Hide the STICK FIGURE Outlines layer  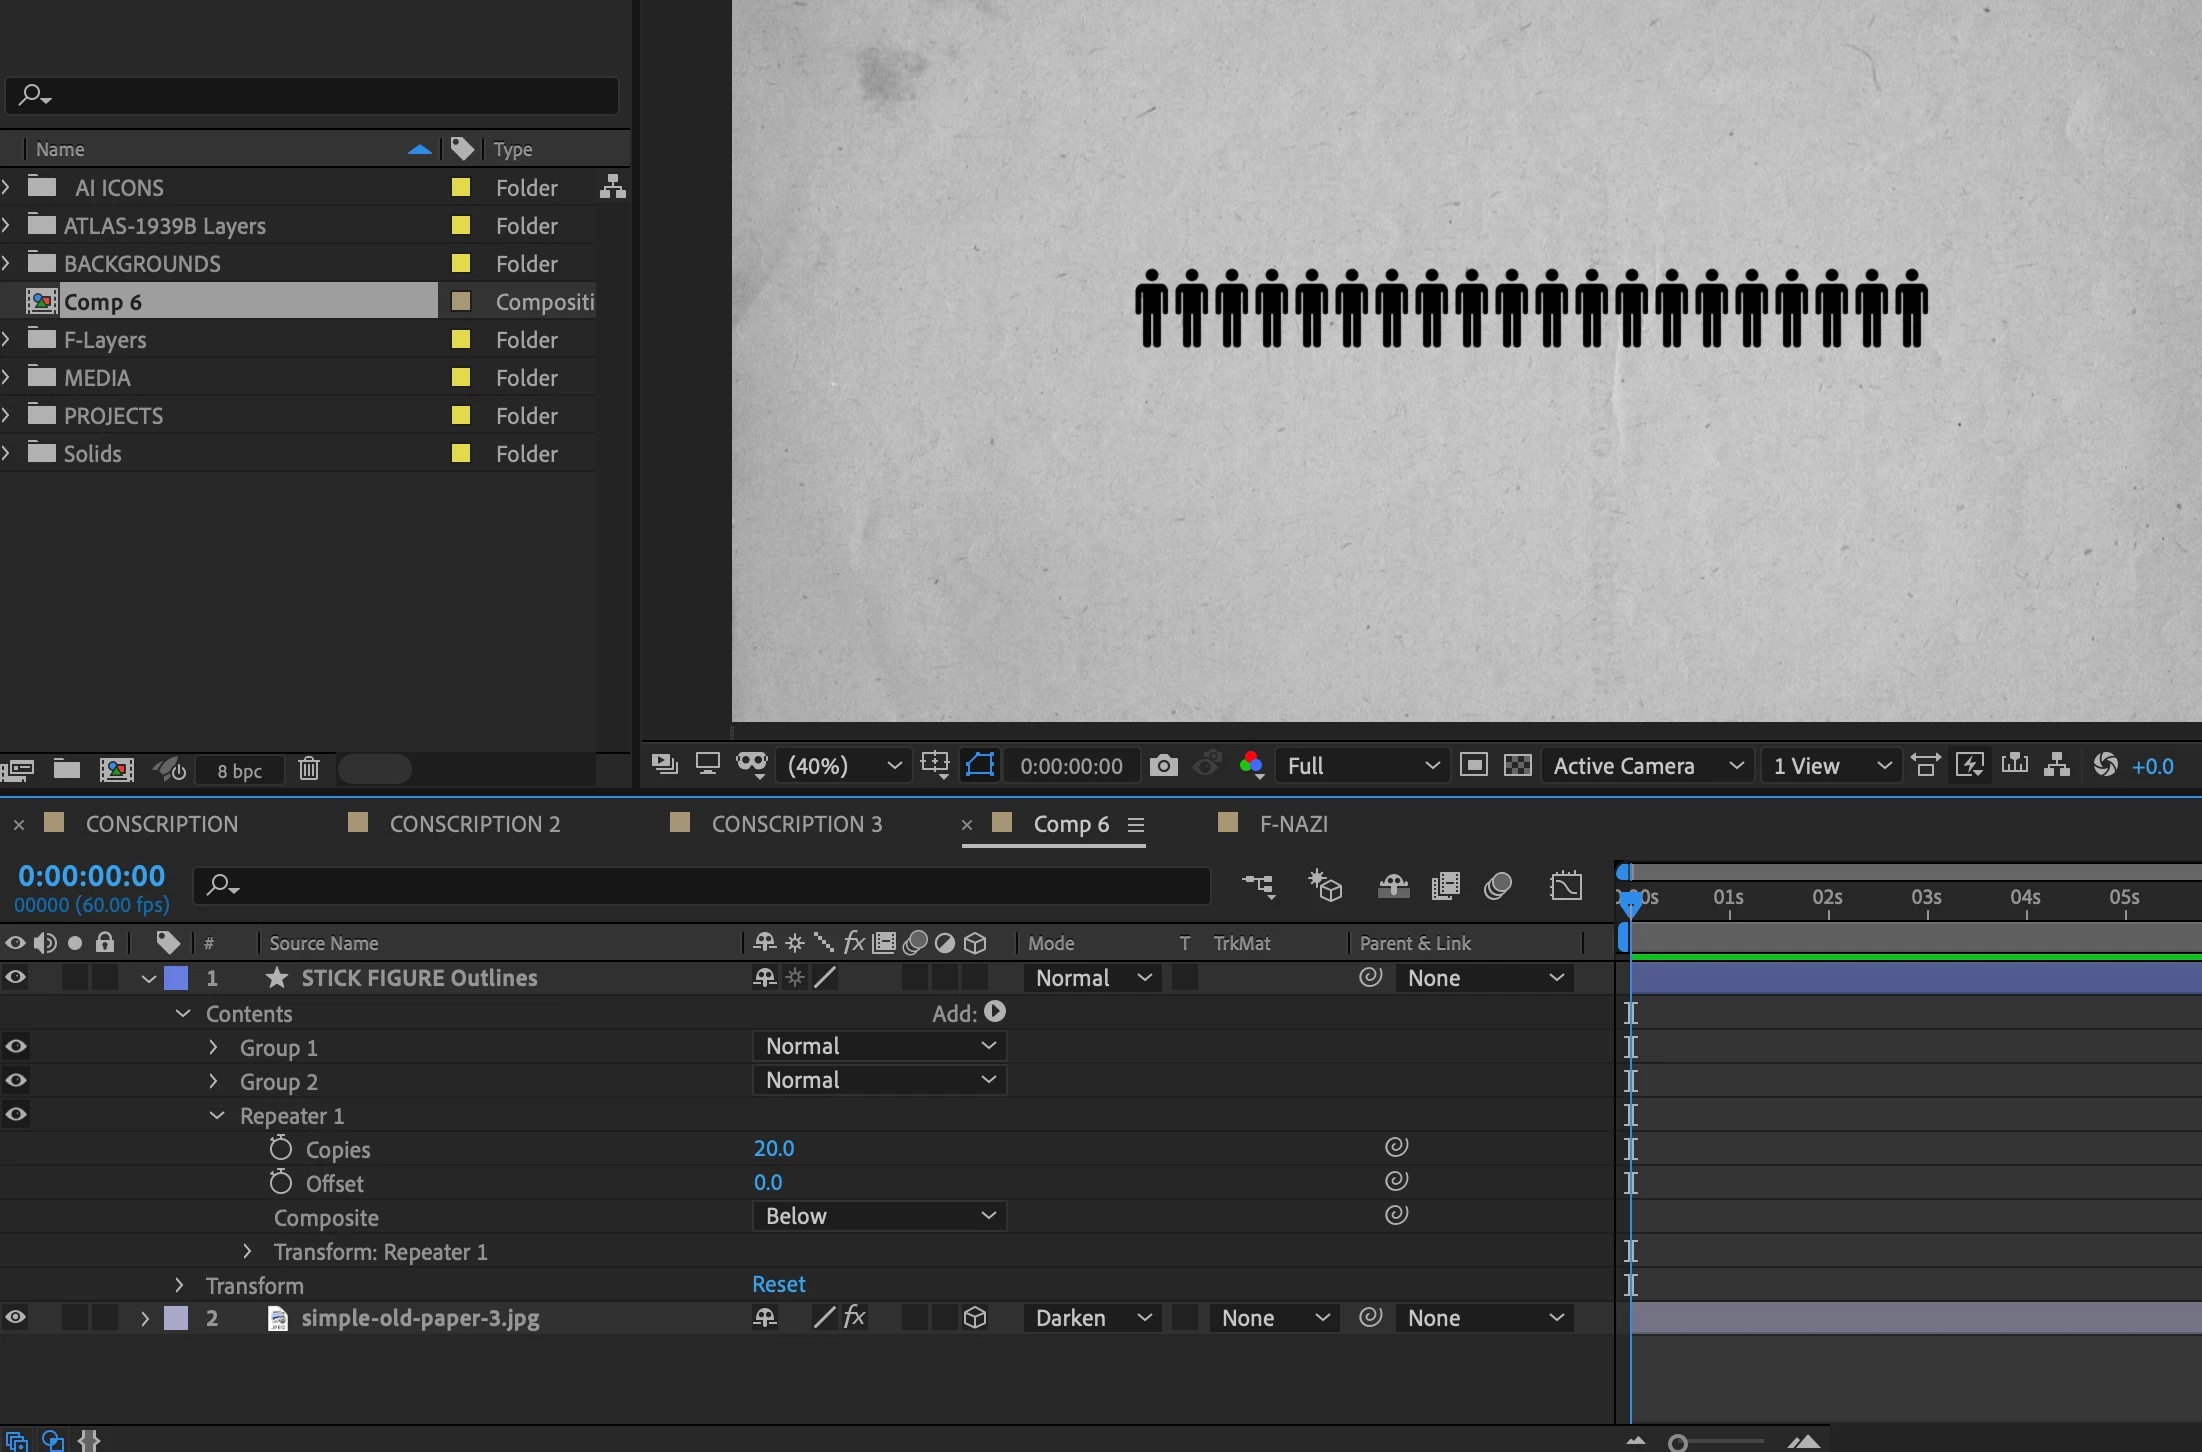(16, 978)
